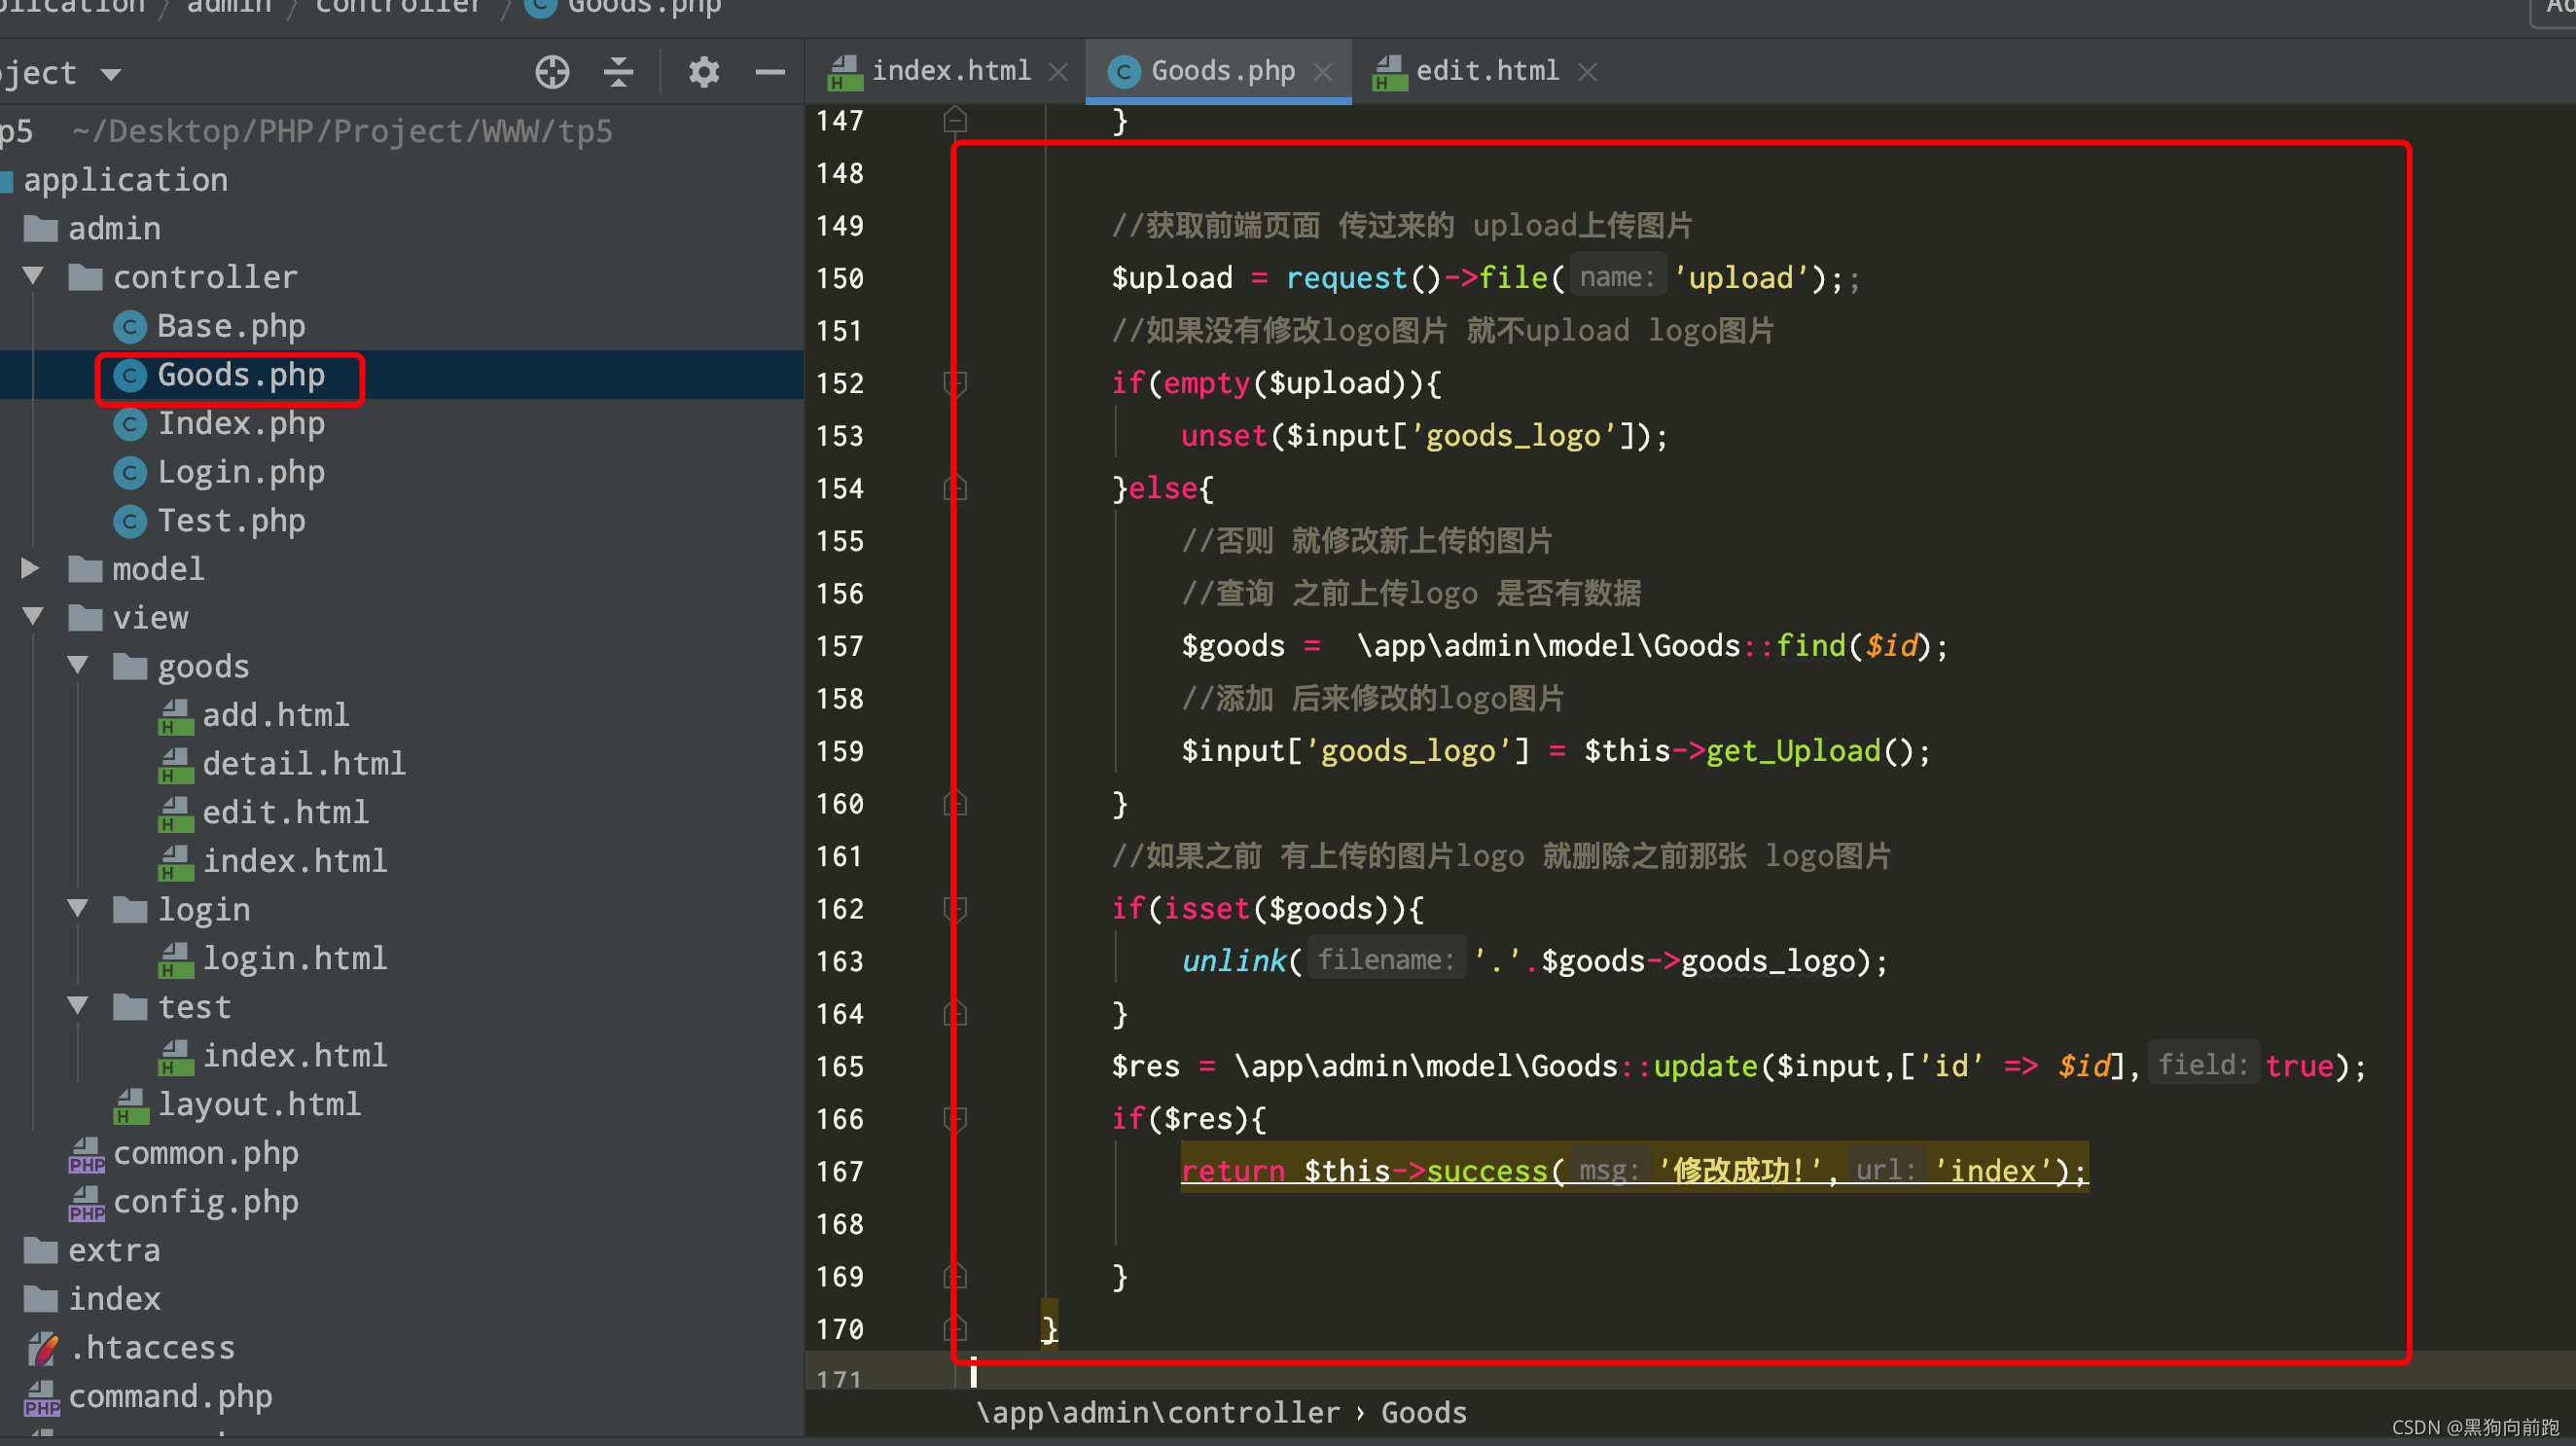This screenshot has width=2576, height=1446.
Task: Switch to the edit.html tab
Action: point(1486,71)
